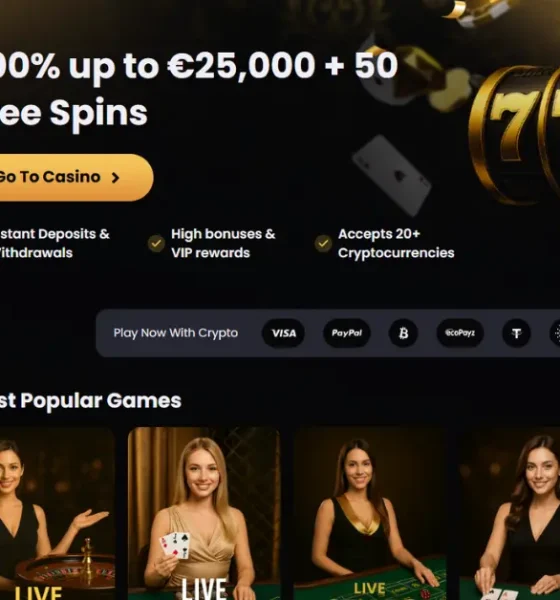
Task: Click the Instant Deposits & Withdrawals text
Action: (x=54, y=243)
